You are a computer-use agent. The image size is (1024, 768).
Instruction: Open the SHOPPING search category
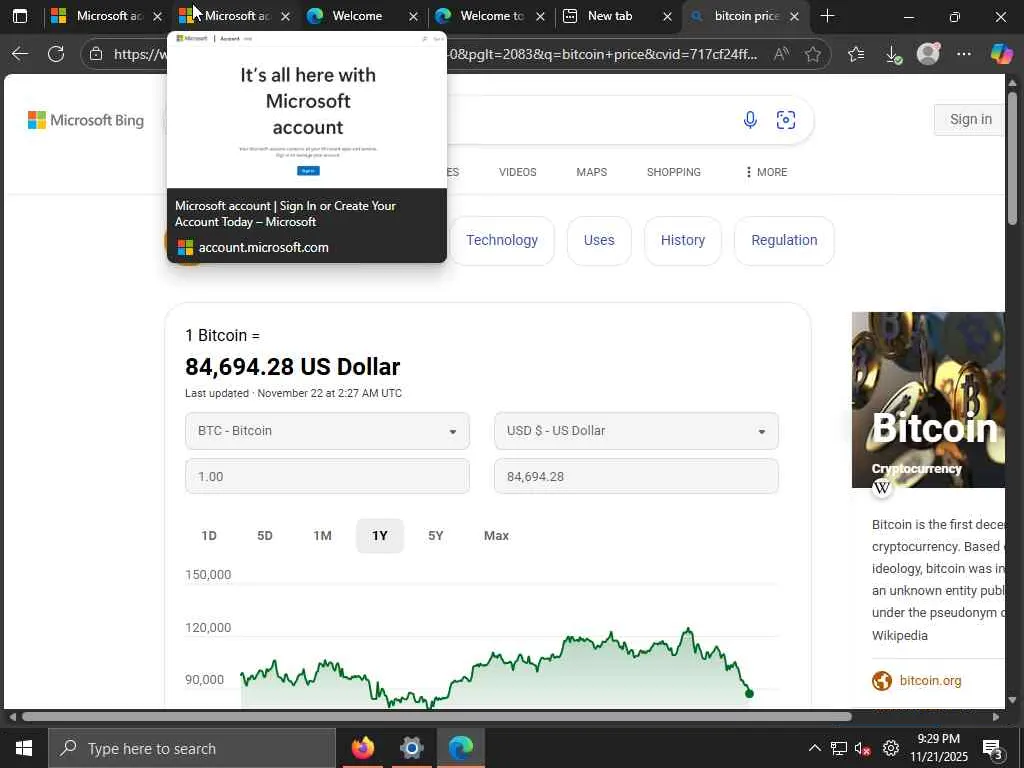pos(673,172)
